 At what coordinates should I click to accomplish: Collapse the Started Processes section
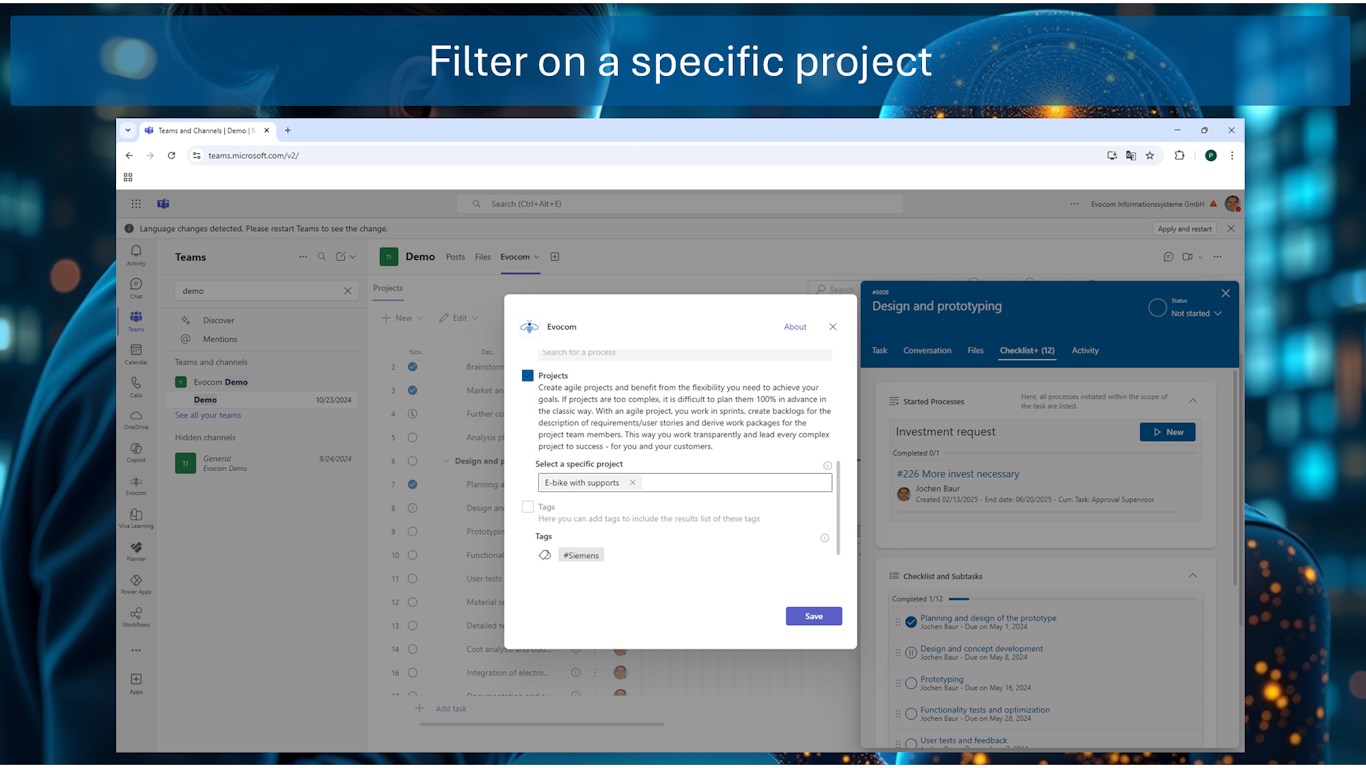[x=1192, y=401]
